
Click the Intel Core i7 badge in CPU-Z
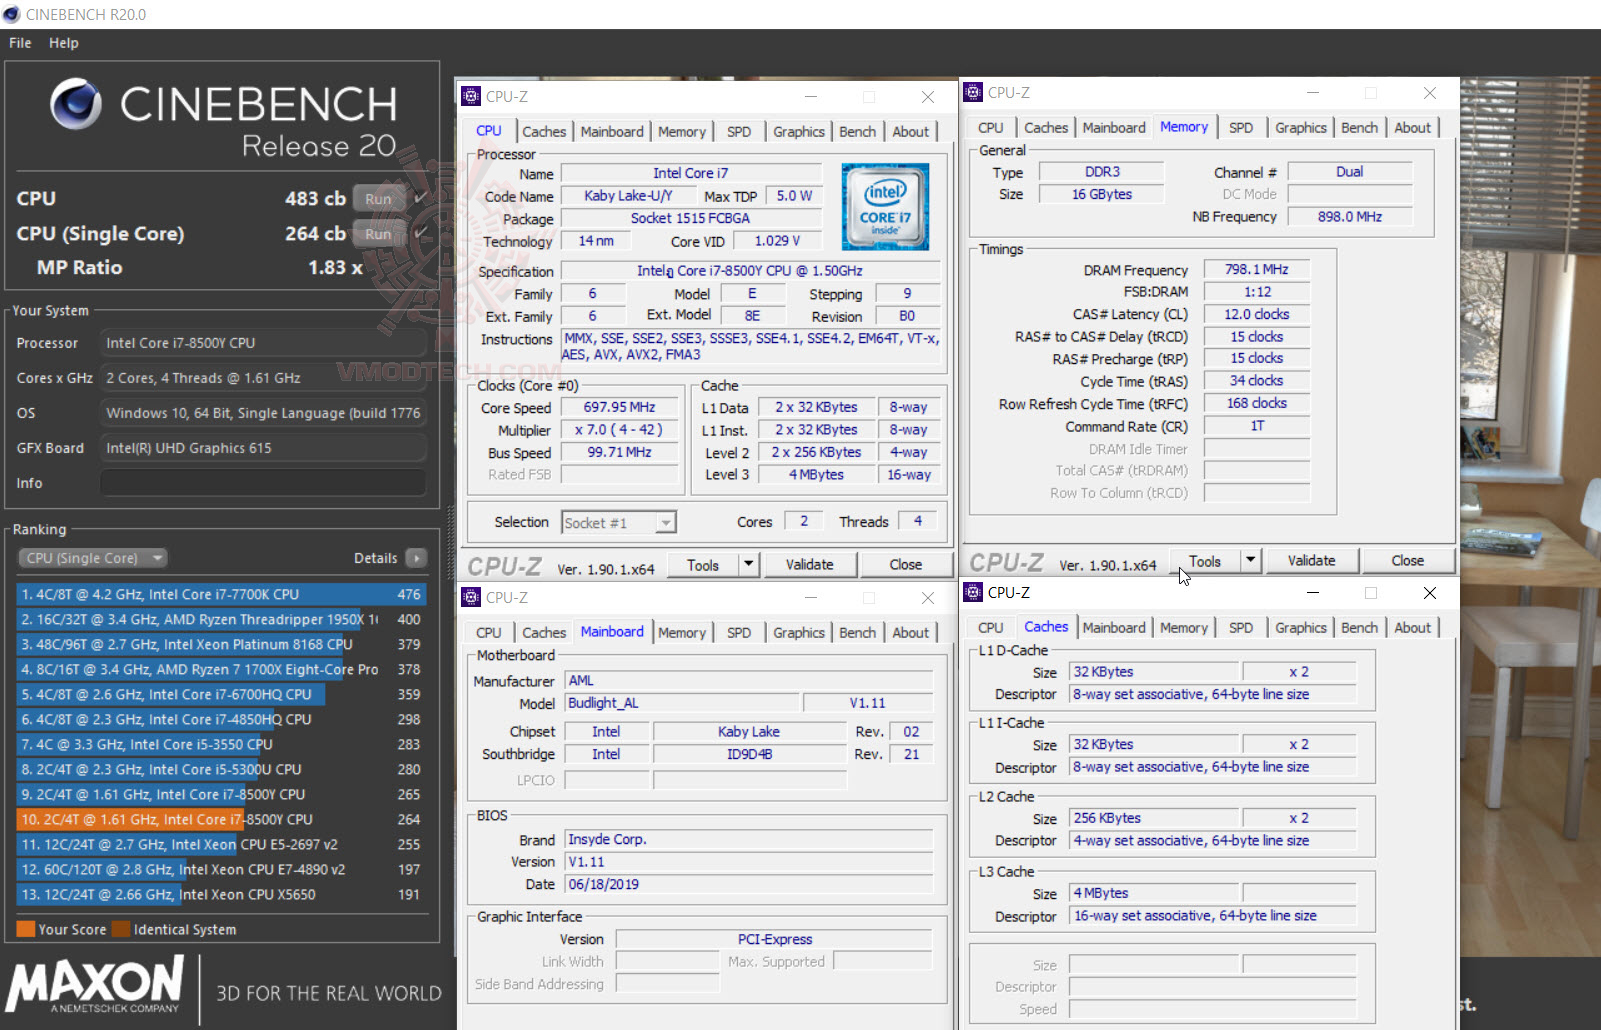pyautogui.click(x=885, y=206)
